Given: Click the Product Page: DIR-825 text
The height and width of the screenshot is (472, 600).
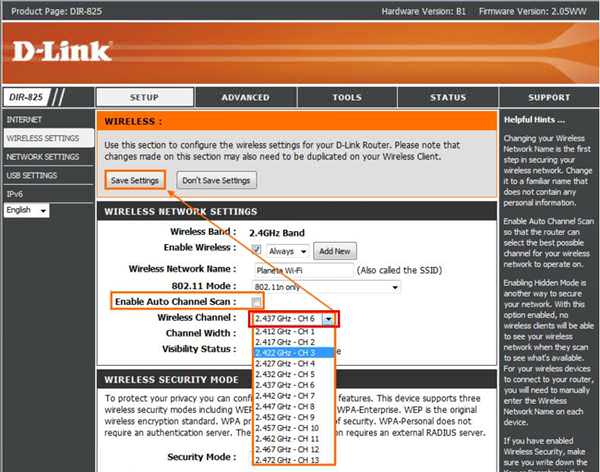Looking at the screenshot, I should (57, 11).
